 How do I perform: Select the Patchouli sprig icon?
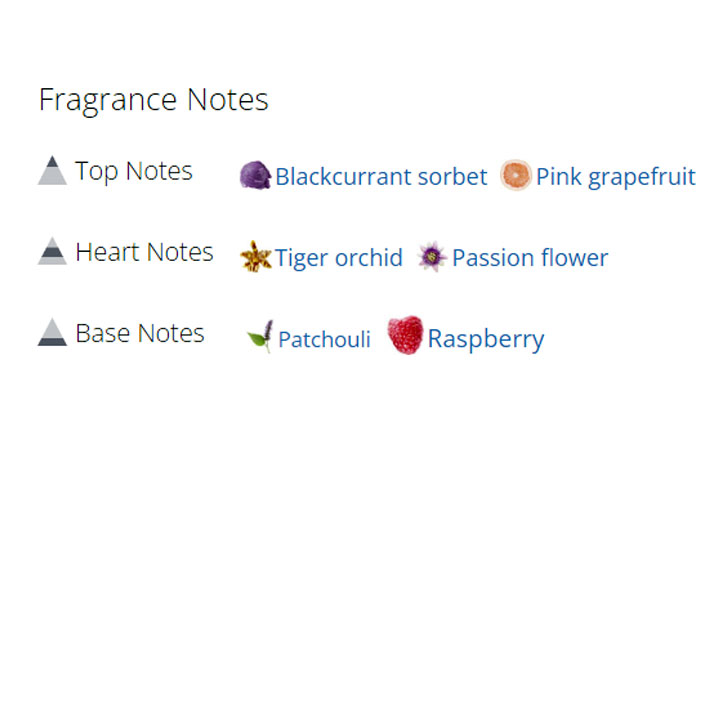(x=260, y=337)
